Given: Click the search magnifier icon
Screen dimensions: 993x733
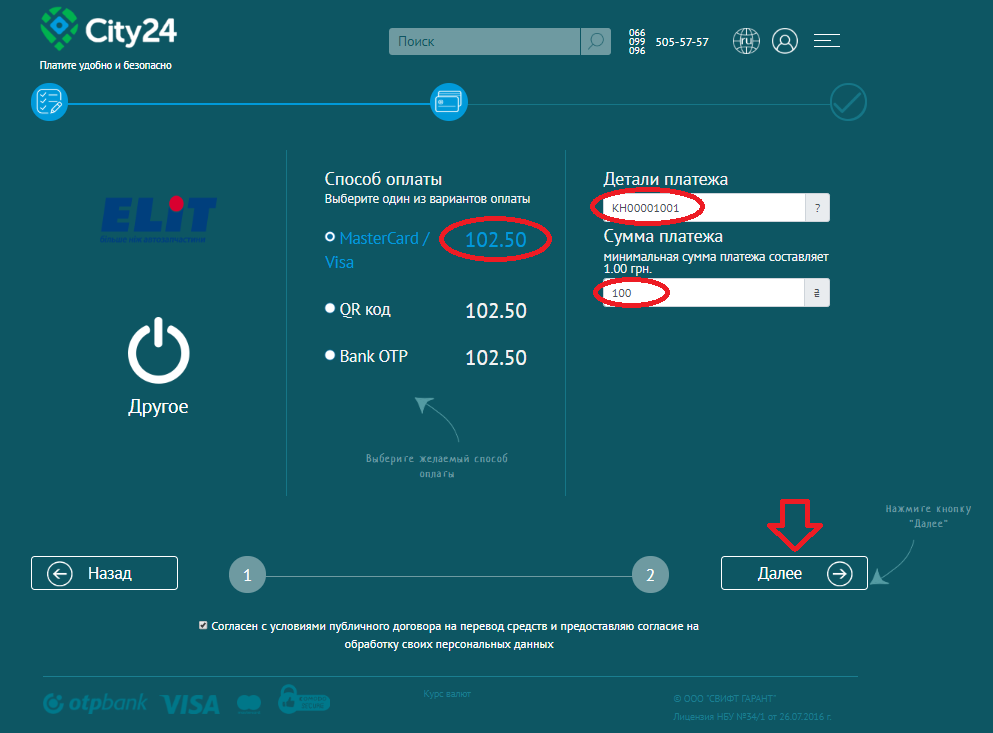Looking at the screenshot, I should [x=595, y=41].
